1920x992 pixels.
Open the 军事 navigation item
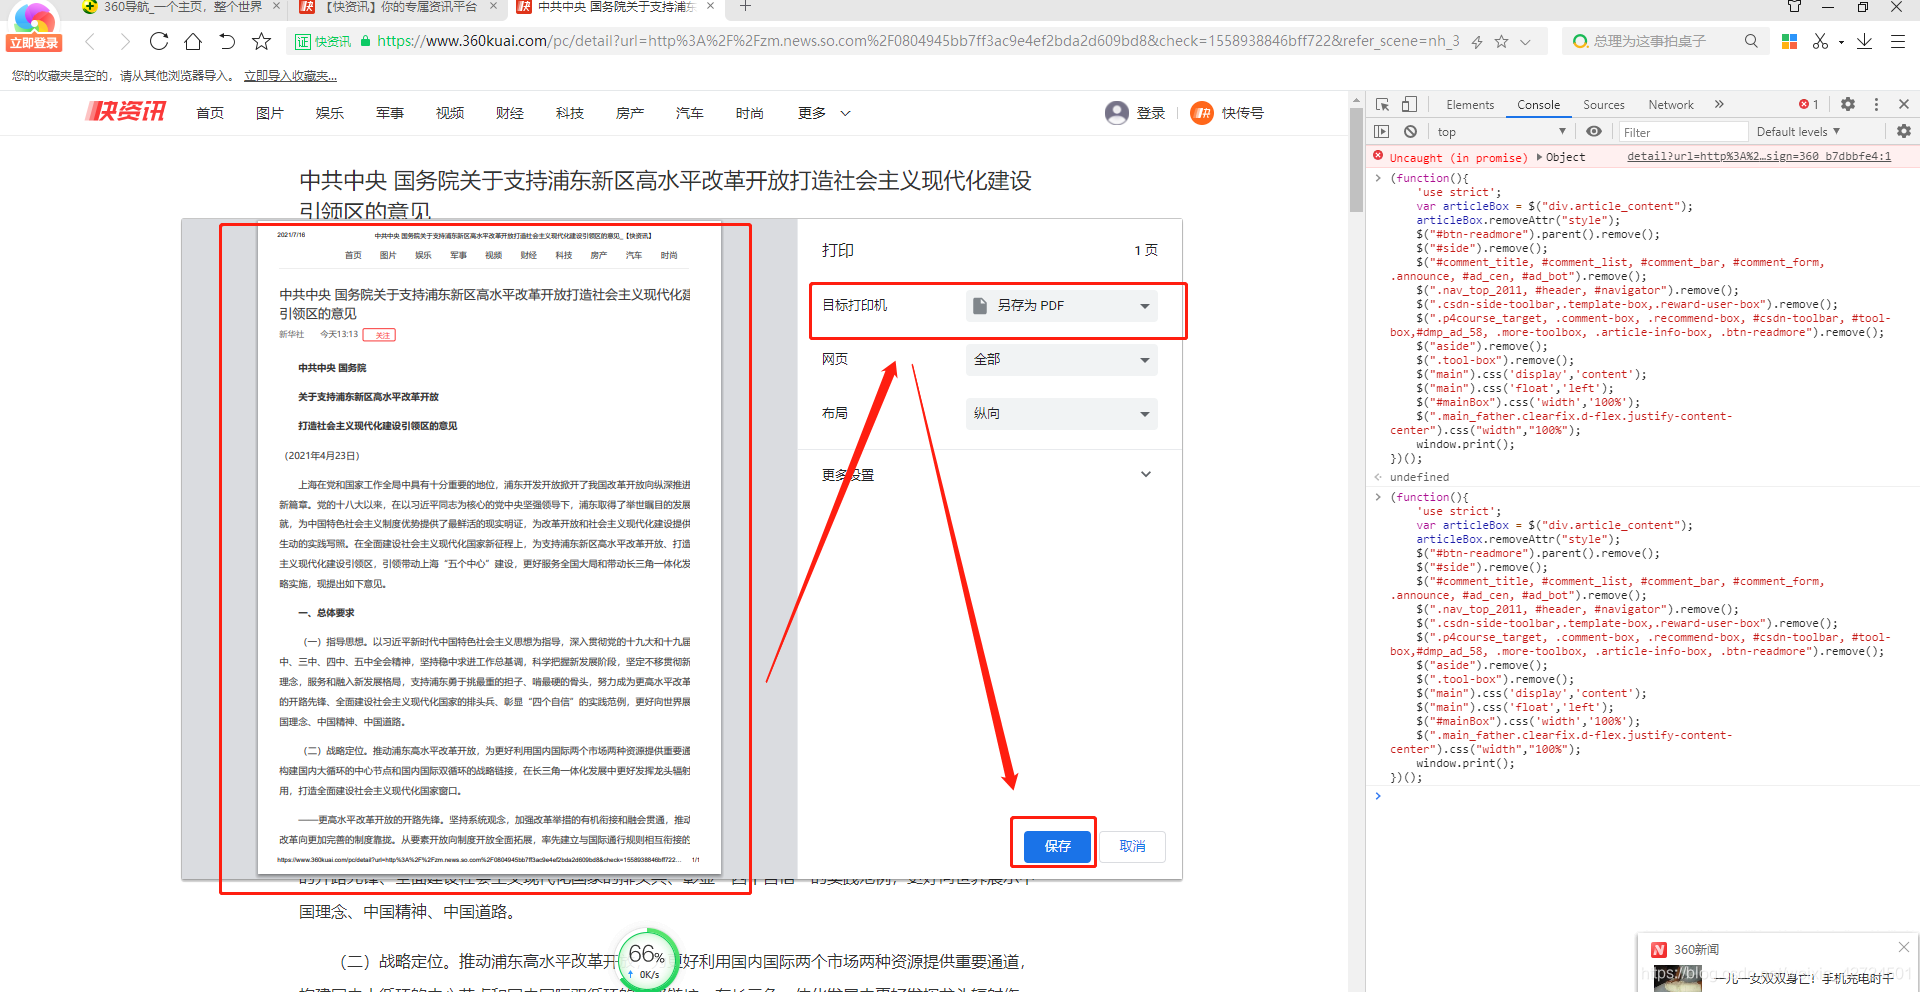(390, 113)
